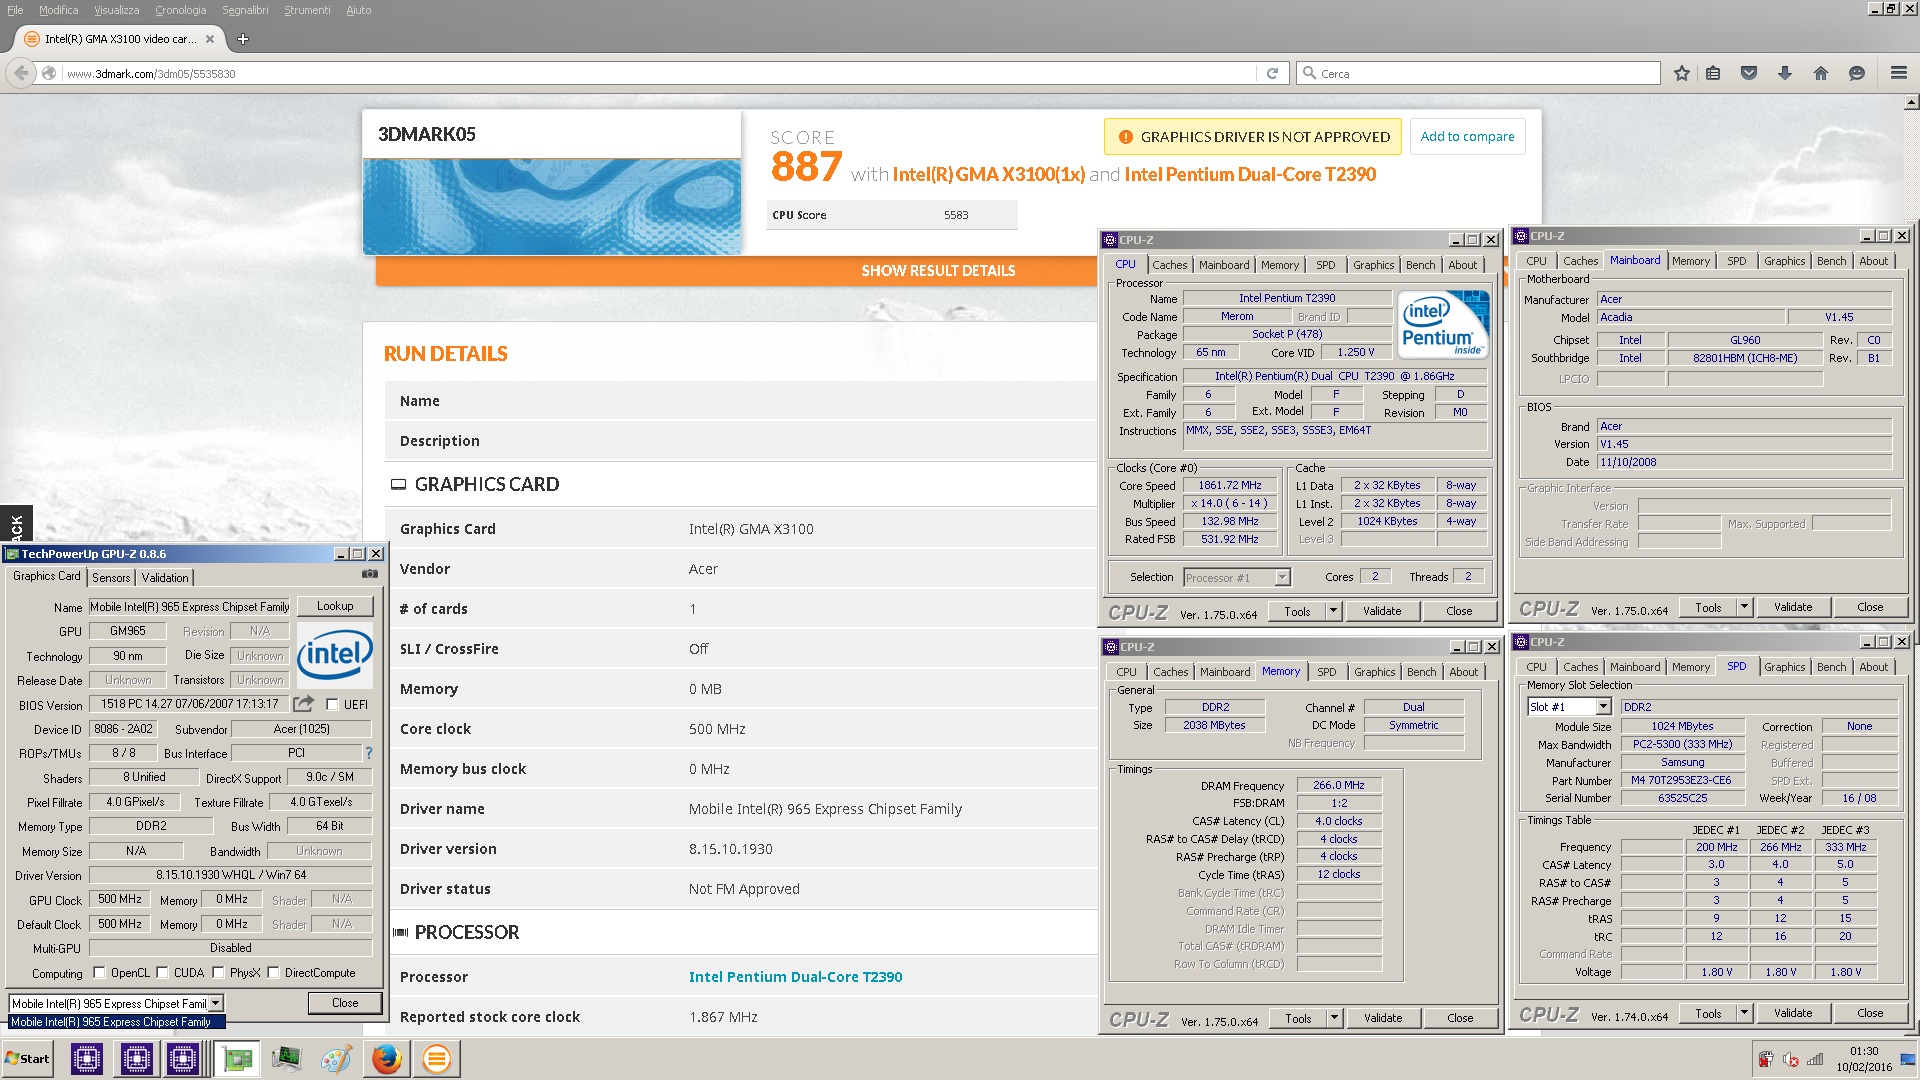This screenshot has height=1080, width=1920.
Task: Click the Tools button in CPU-Z Mainboard window
Action: [1708, 607]
